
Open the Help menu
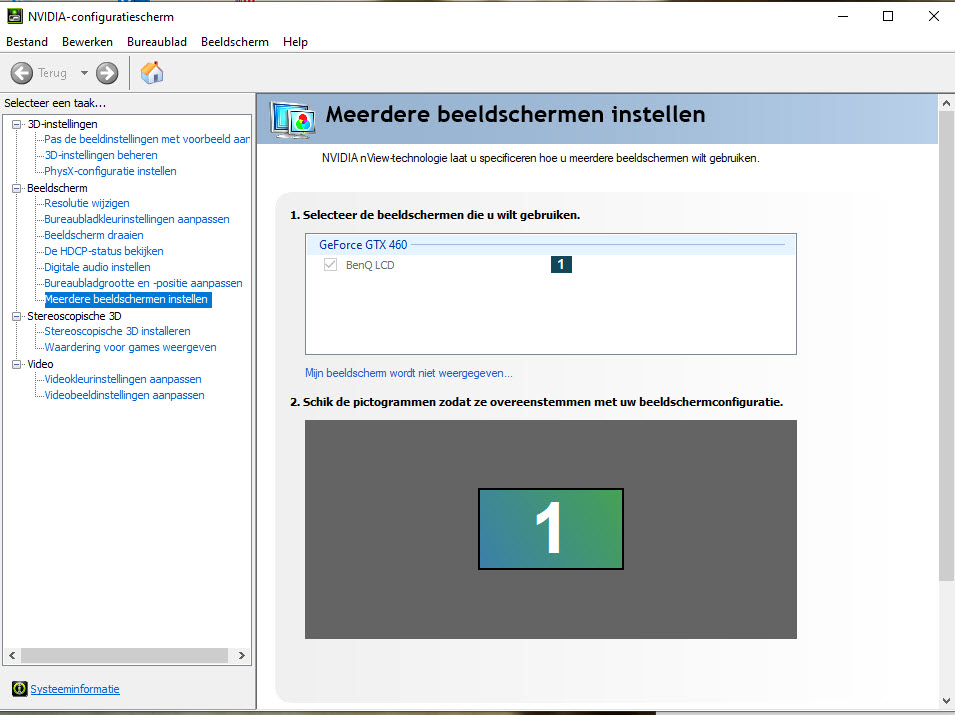click(x=295, y=41)
